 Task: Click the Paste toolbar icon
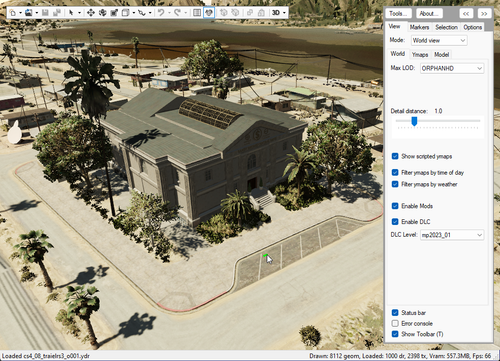coord(261,13)
